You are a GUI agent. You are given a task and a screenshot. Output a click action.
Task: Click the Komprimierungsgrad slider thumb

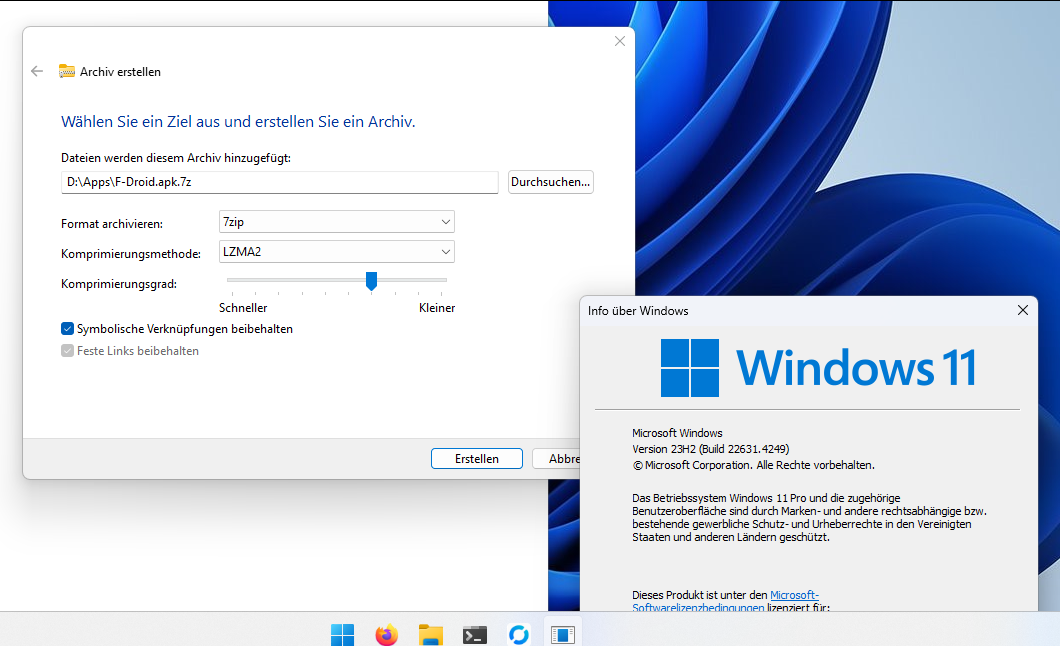(x=371, y=280)
